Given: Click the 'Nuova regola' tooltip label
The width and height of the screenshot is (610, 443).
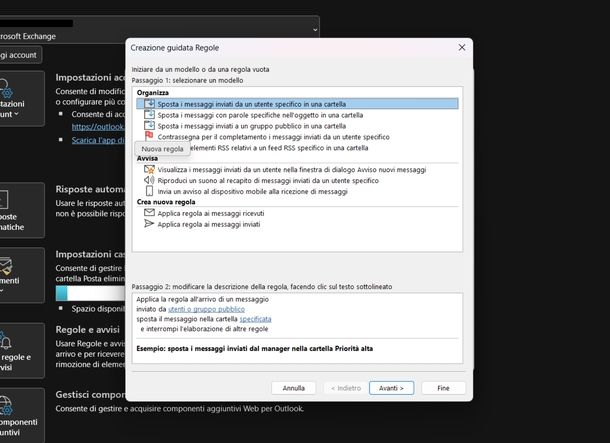Looking at the screenshot, I should 162,149.
